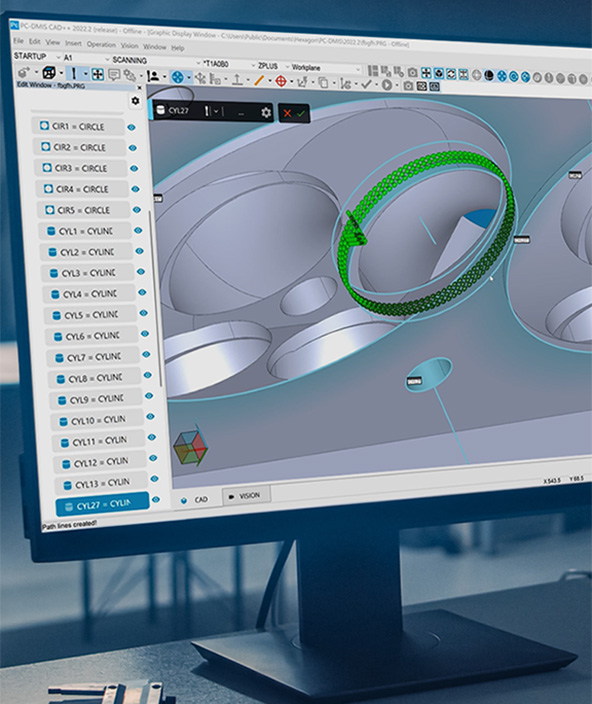Select the CYL12 feature row
This screenshot has height=704, width=592.
(x=99, y=462)
